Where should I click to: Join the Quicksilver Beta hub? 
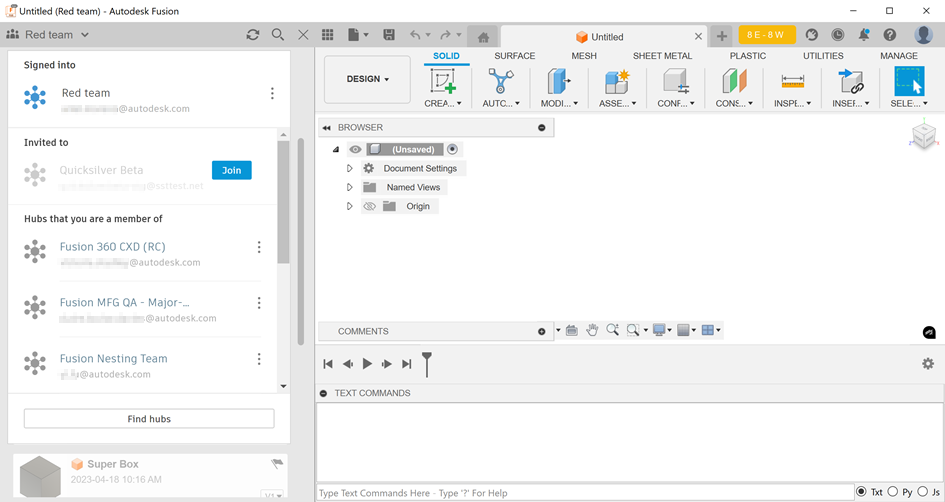tap(231, 170)
